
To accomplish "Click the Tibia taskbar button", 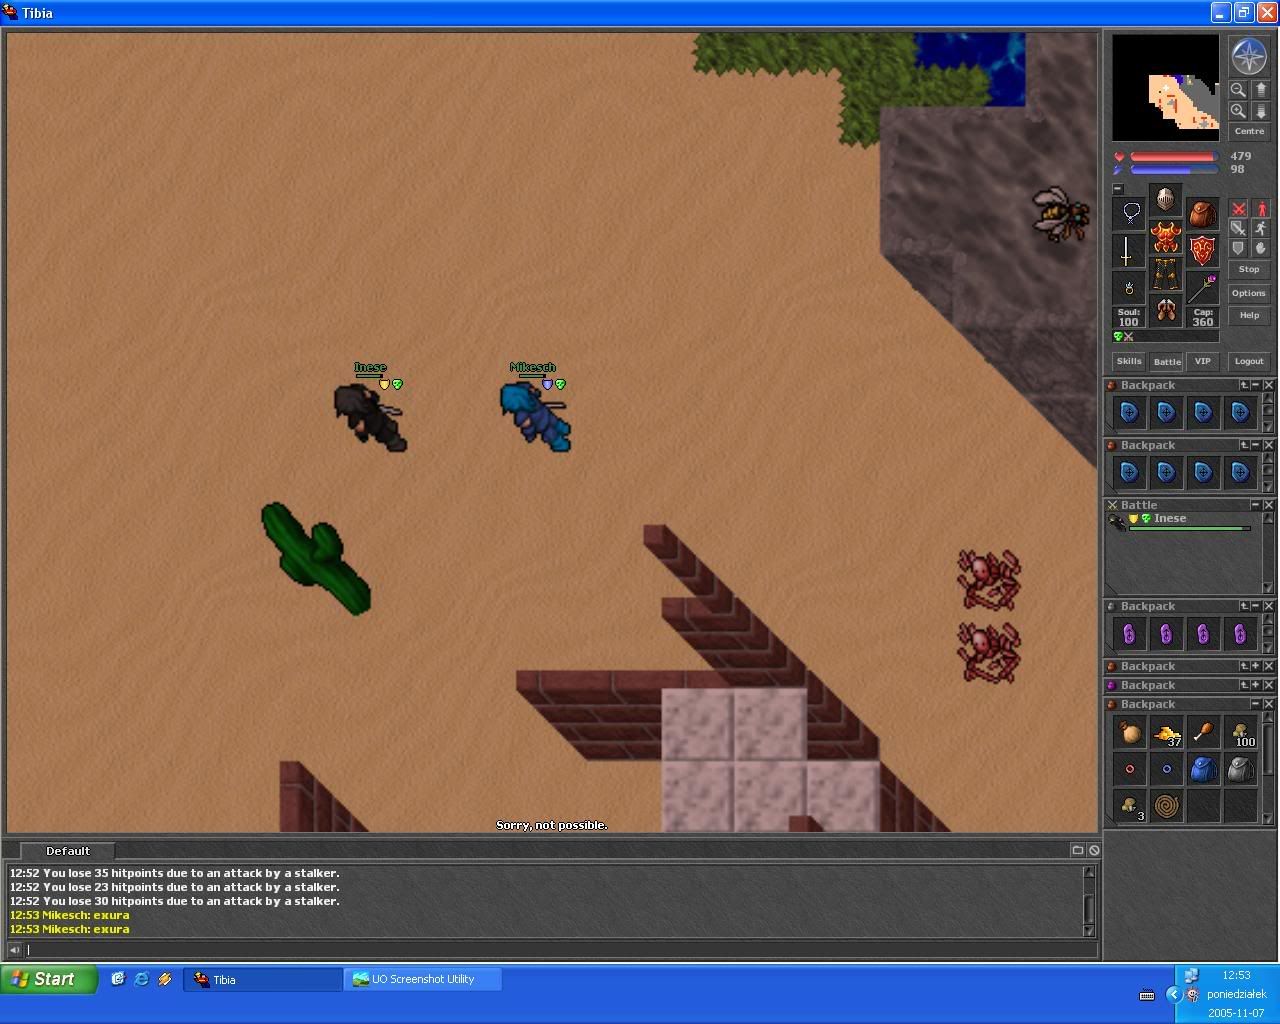I will 262,980.
